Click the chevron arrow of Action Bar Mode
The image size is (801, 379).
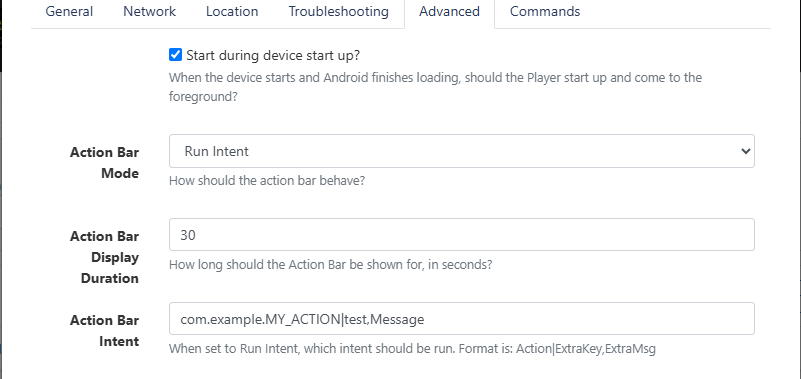click(745, 151)
